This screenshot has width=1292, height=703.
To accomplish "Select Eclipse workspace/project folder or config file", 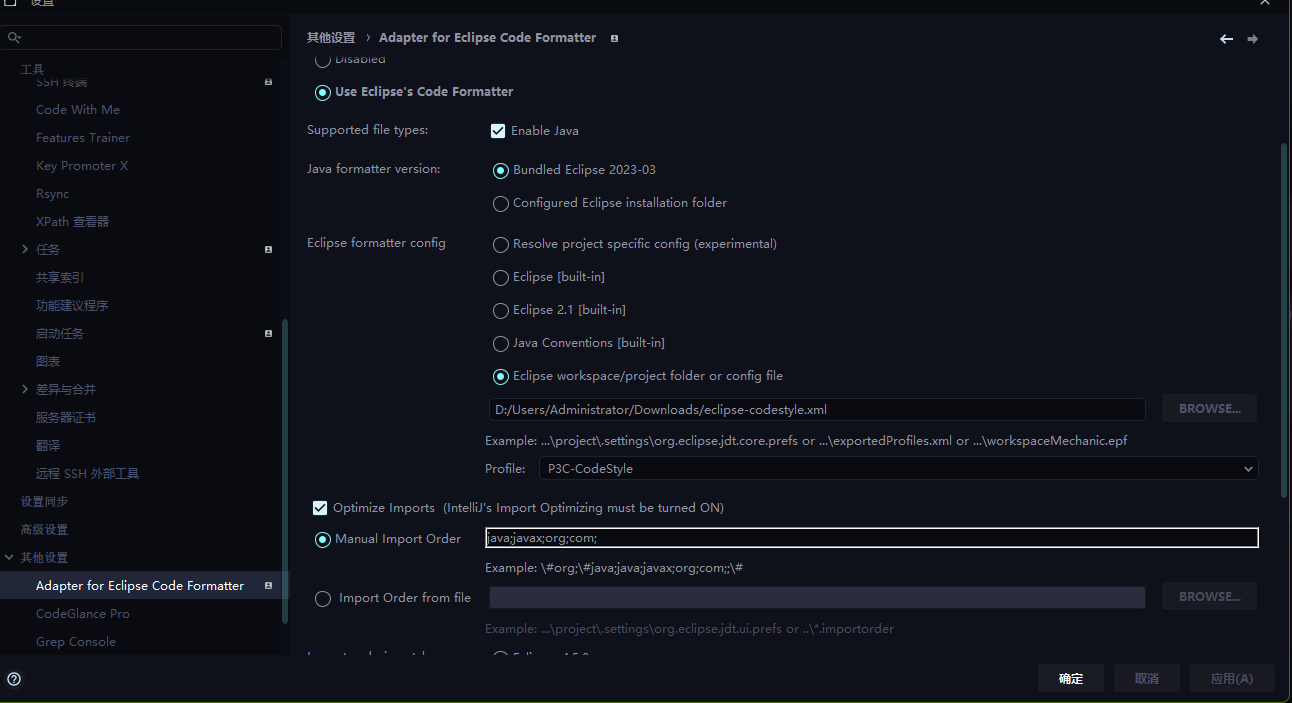I will point(501,376).
